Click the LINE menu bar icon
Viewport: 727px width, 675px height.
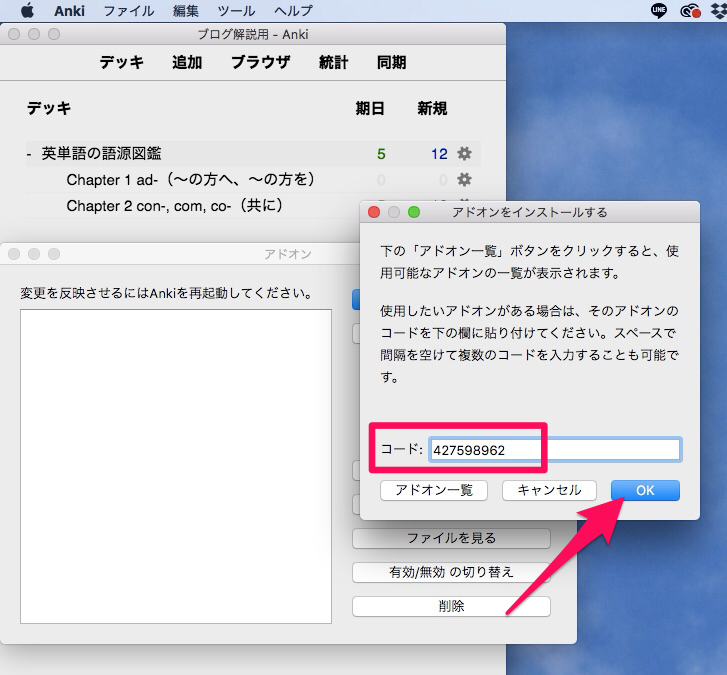coord(659,11)
